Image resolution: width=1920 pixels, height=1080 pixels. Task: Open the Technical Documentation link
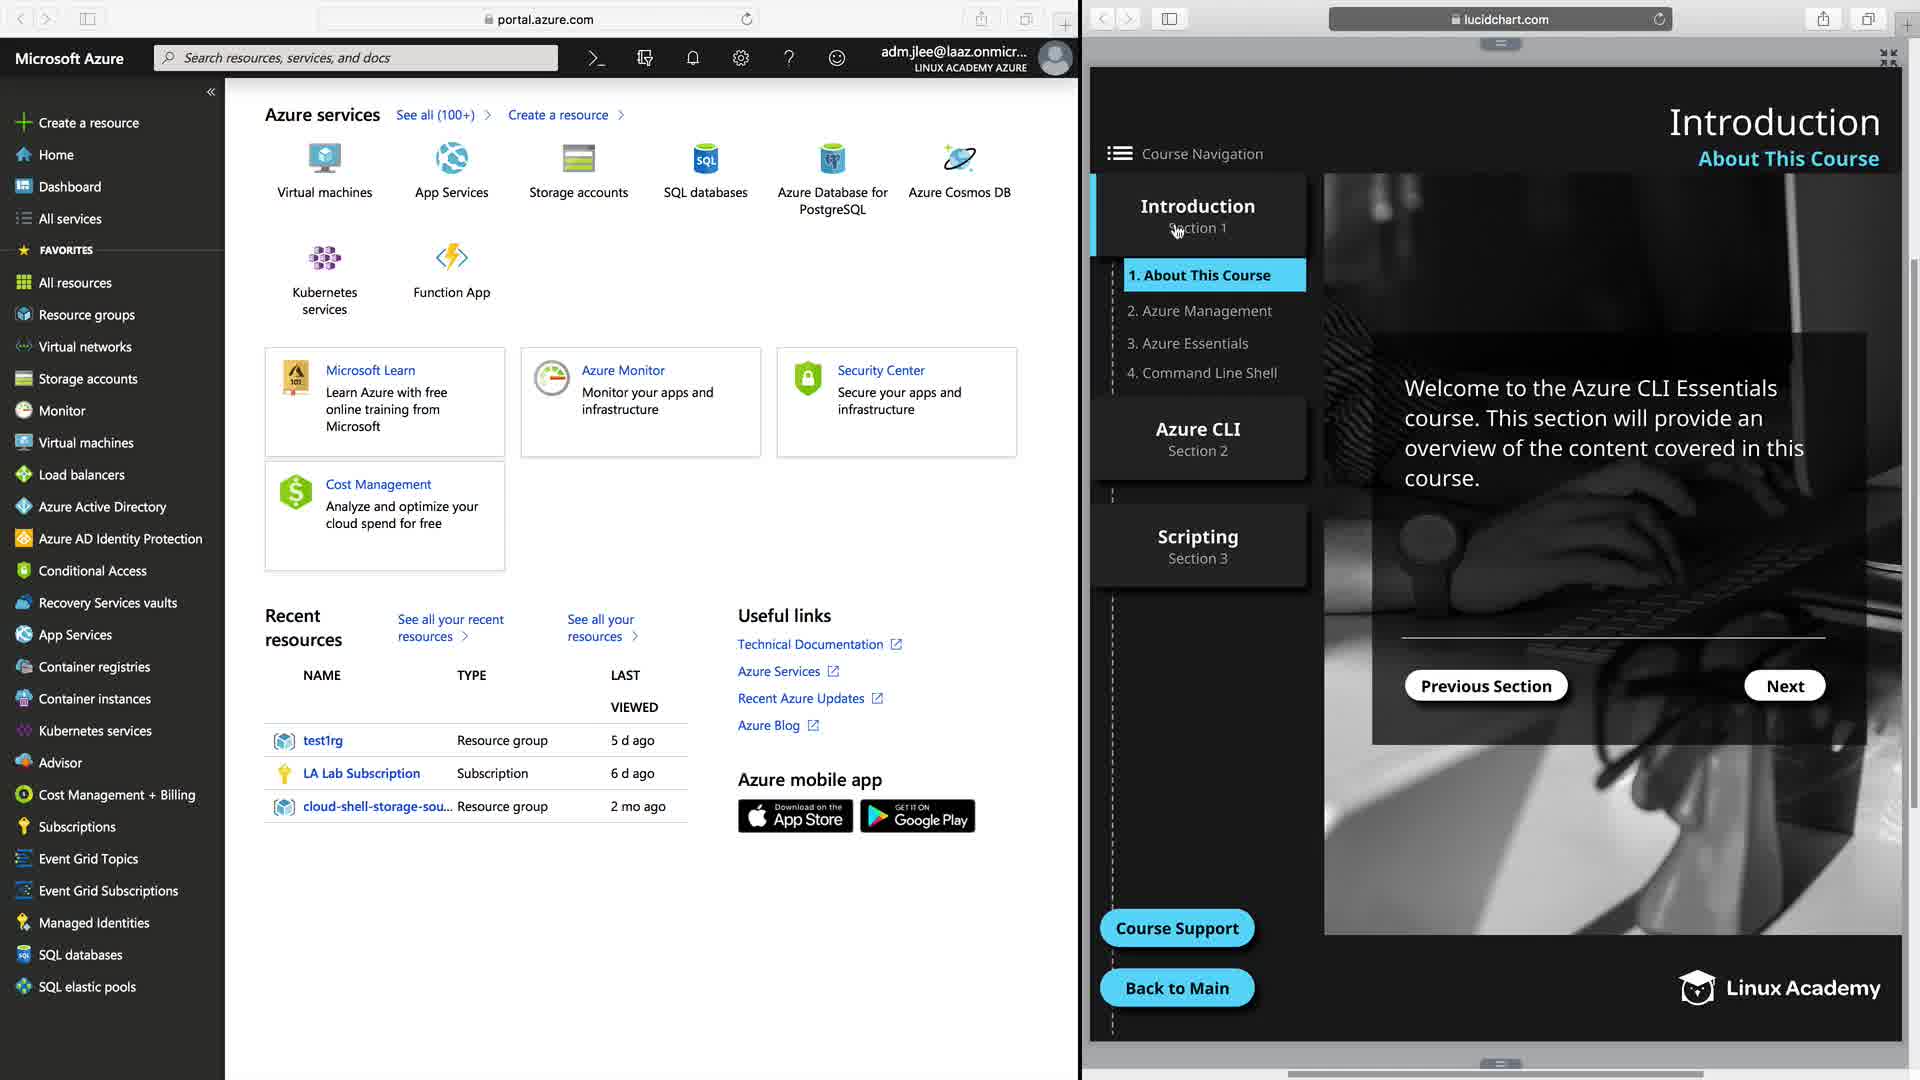click(x=810, y=645)
